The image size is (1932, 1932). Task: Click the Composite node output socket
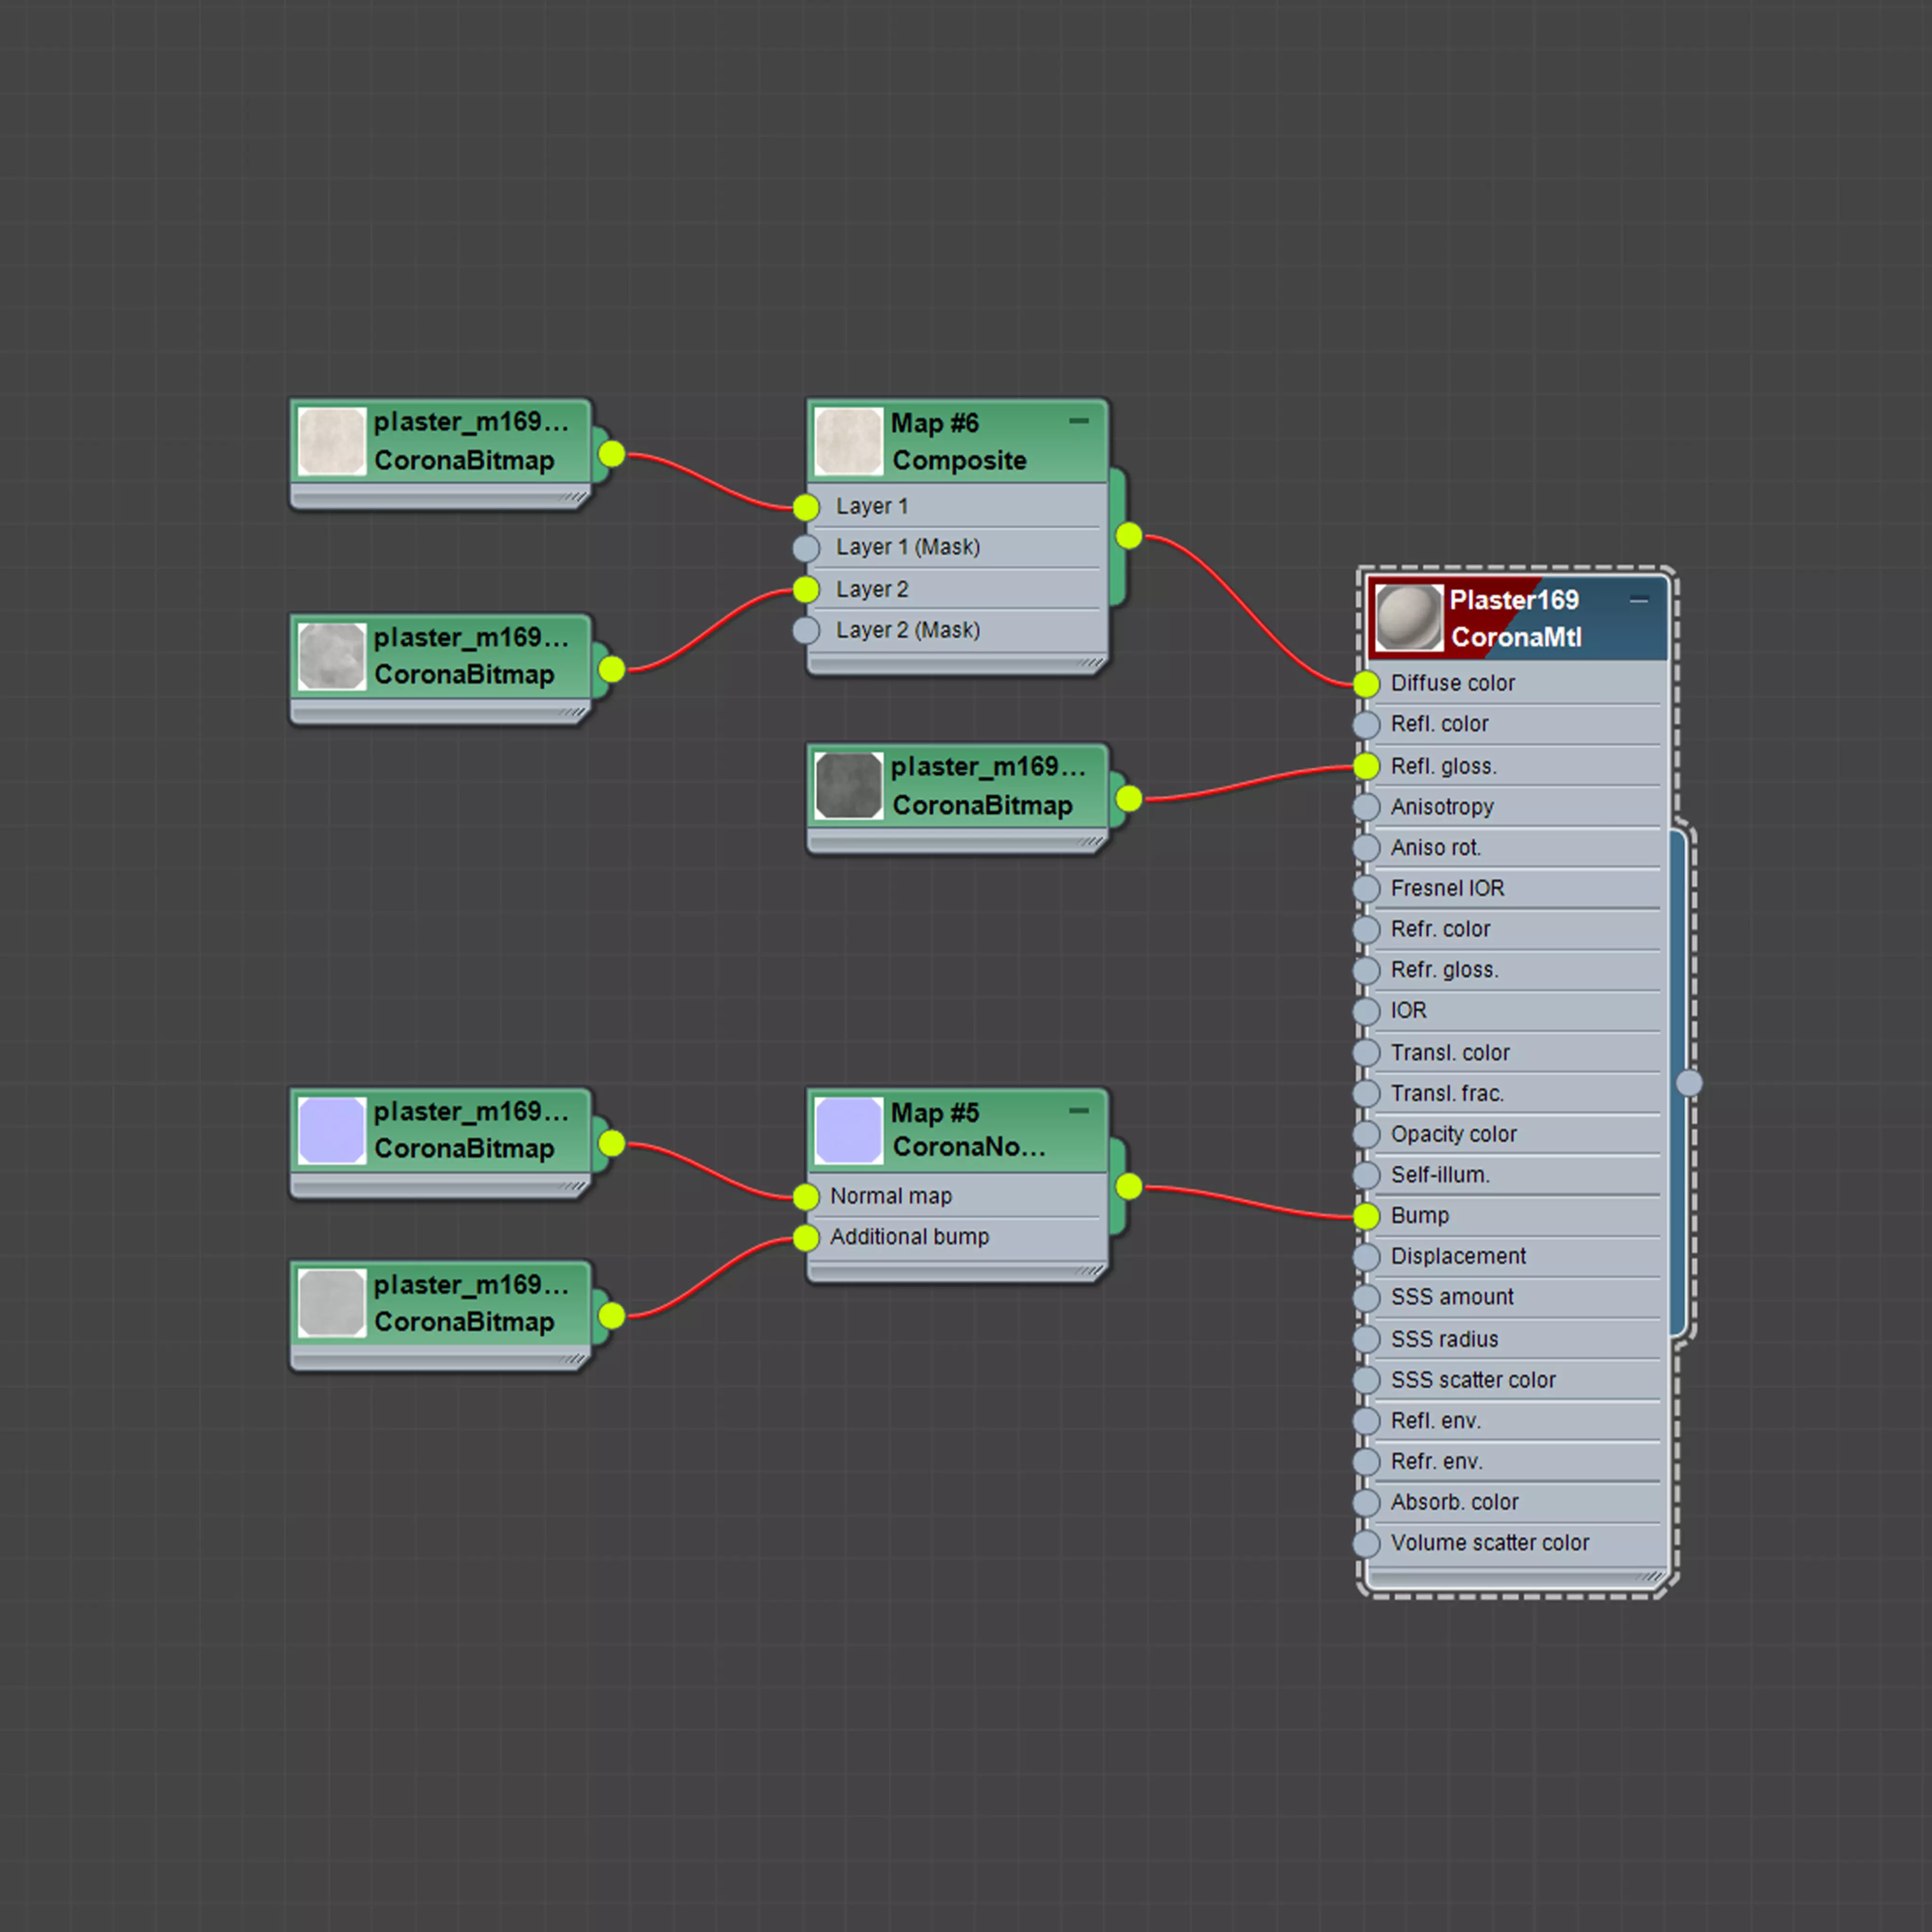(x=1129, y=536)
